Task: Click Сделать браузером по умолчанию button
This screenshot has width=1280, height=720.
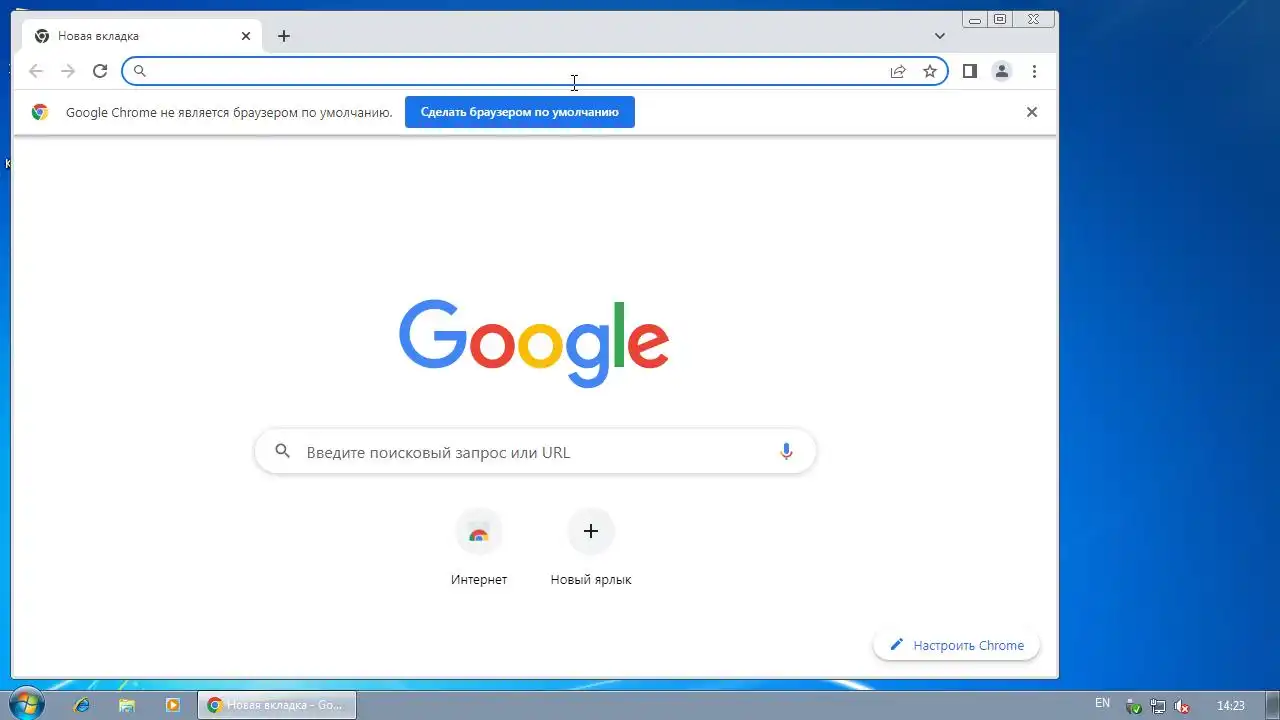Action: point(520,112)
